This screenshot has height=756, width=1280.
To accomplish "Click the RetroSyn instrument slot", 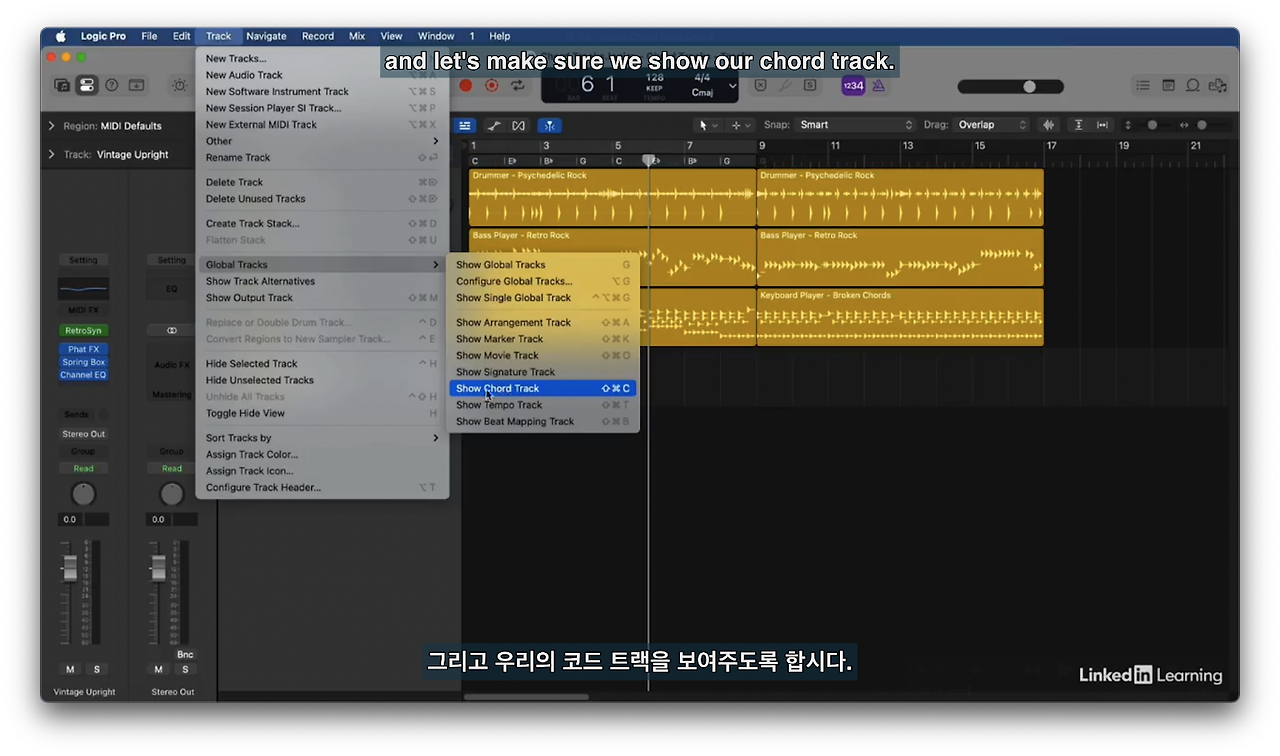I will click(x=83, y=330).
